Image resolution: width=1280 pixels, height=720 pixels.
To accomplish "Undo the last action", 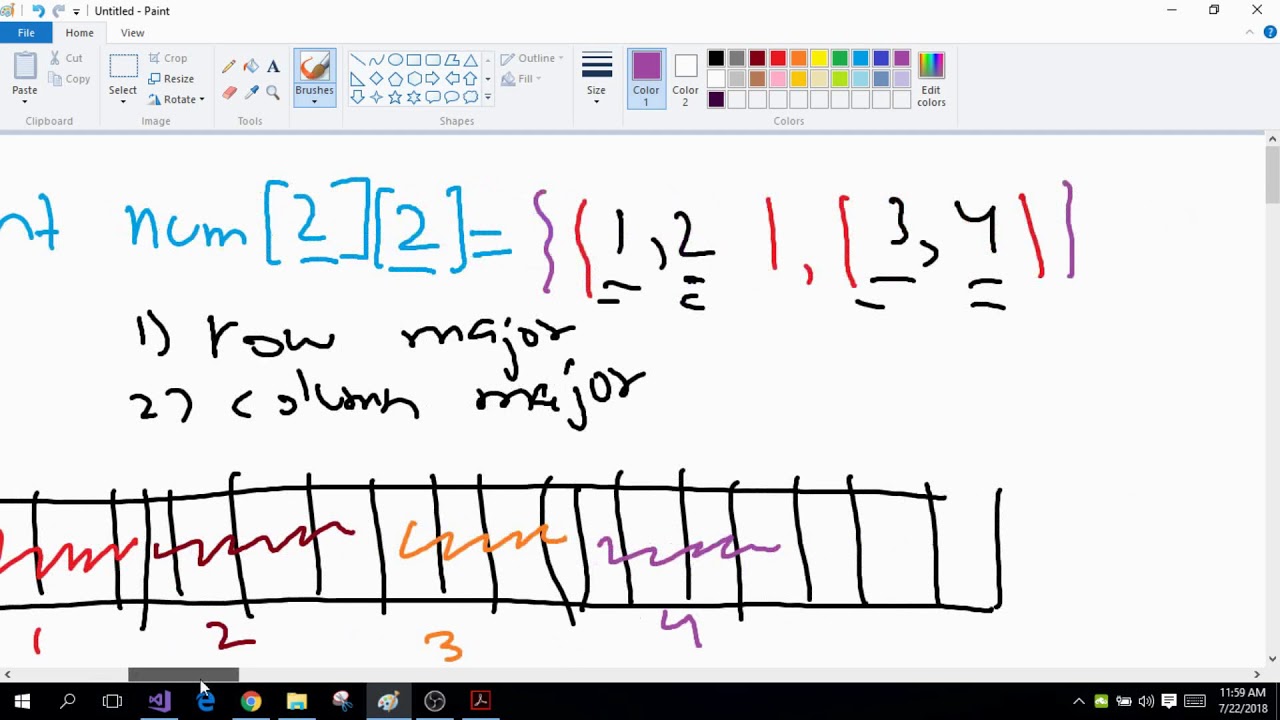I will (x=37, y=11).
